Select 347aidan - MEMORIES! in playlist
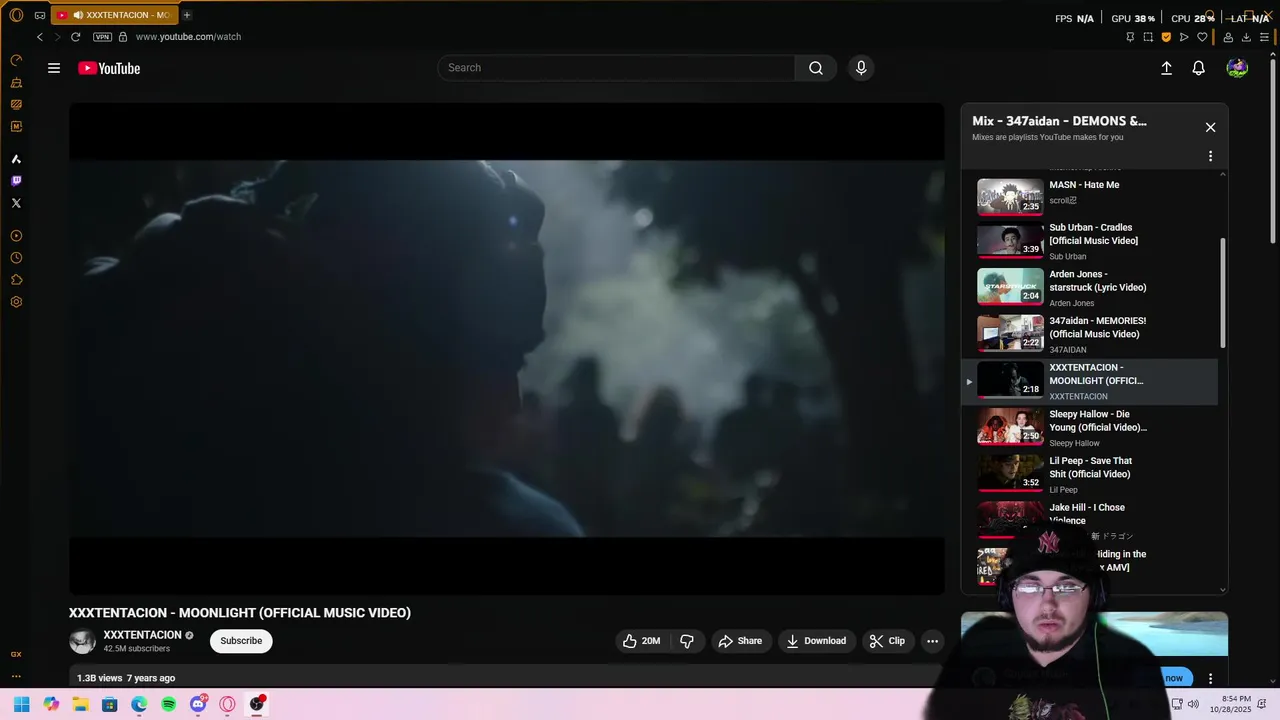 pyautogui.click(x=1090, y=335)
